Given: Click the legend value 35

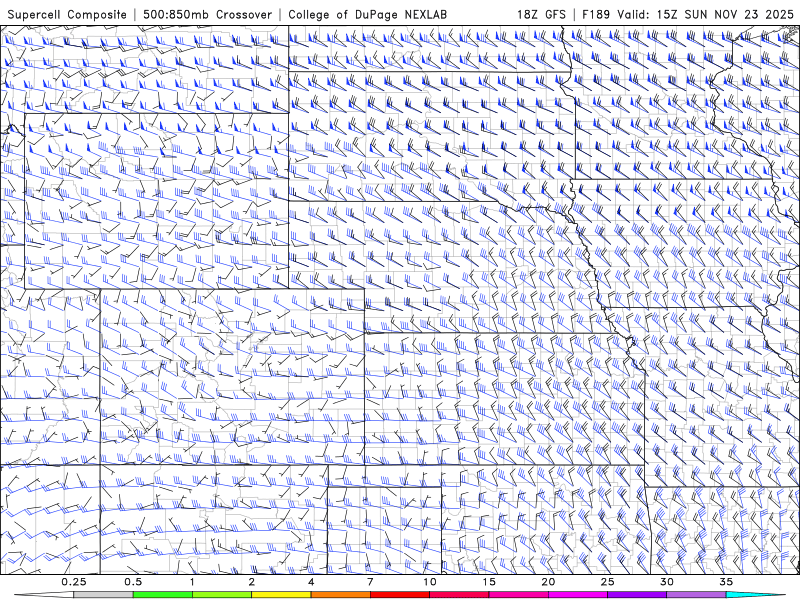Looking at the screenshot, I should pyautogui.click(x=726, y=582).
